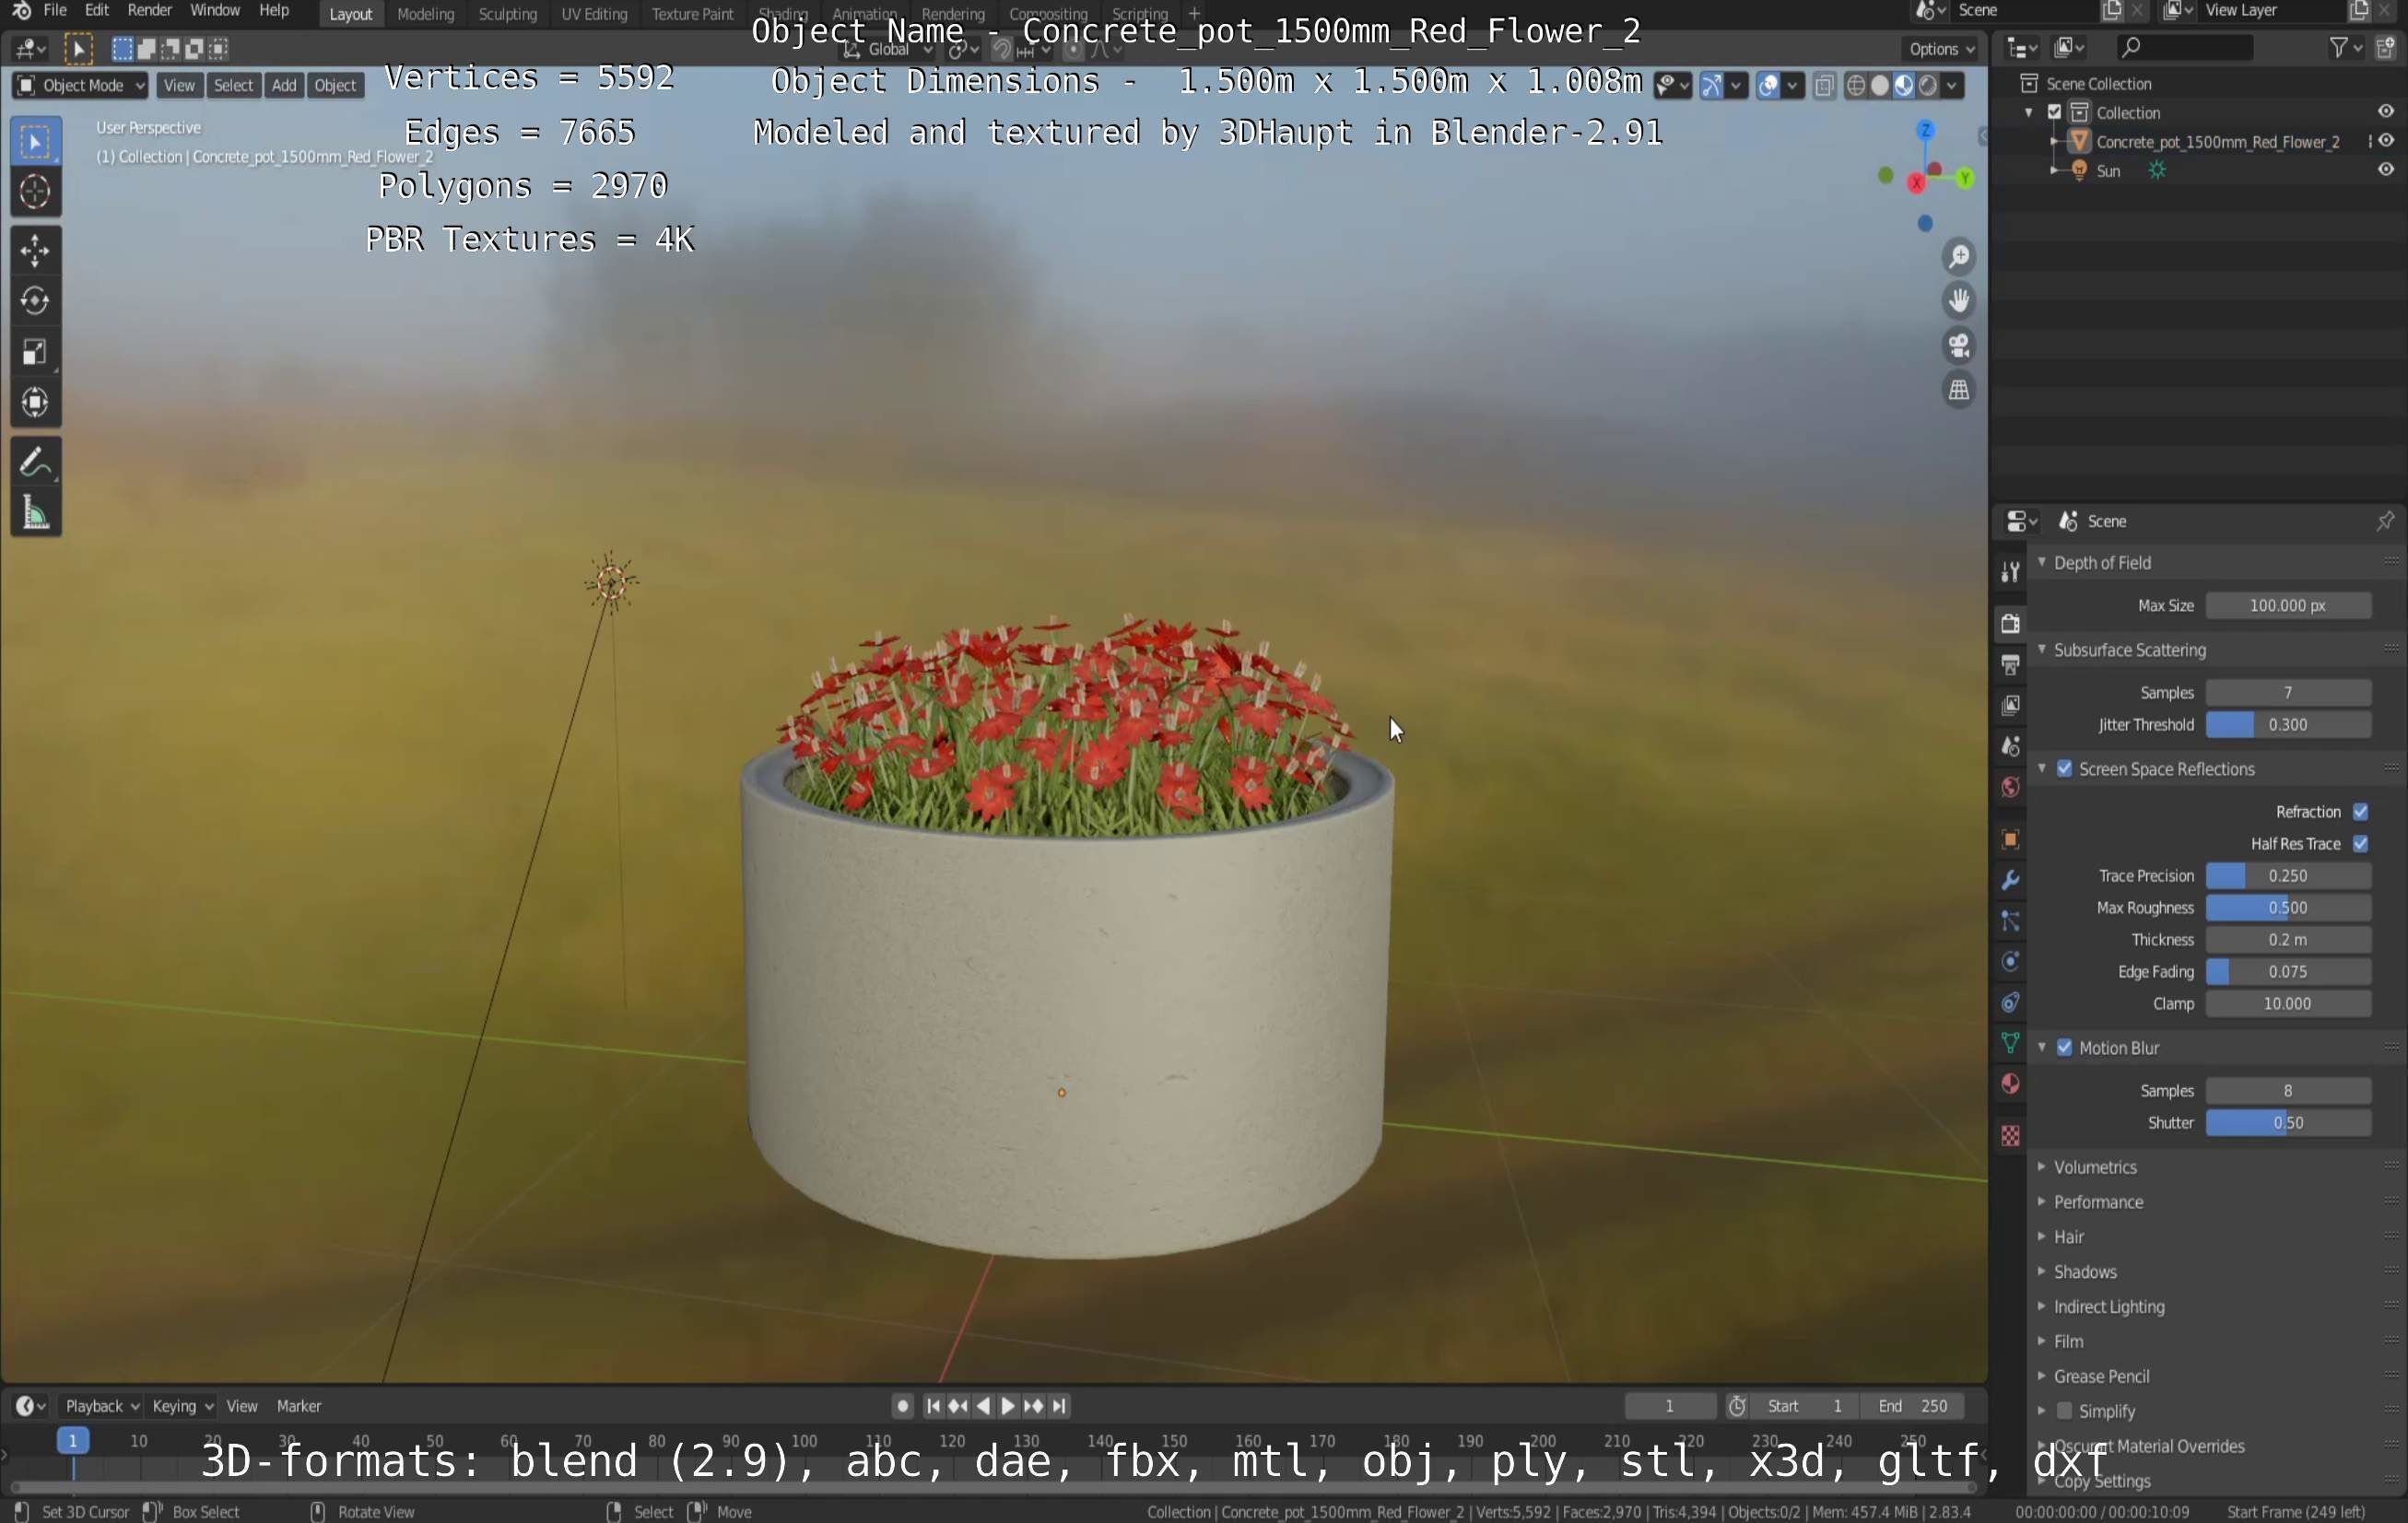The image size is (2408, 1523).
Task: Switch orthographic perspective grid icon
Action: click(x=1959, y=390)
